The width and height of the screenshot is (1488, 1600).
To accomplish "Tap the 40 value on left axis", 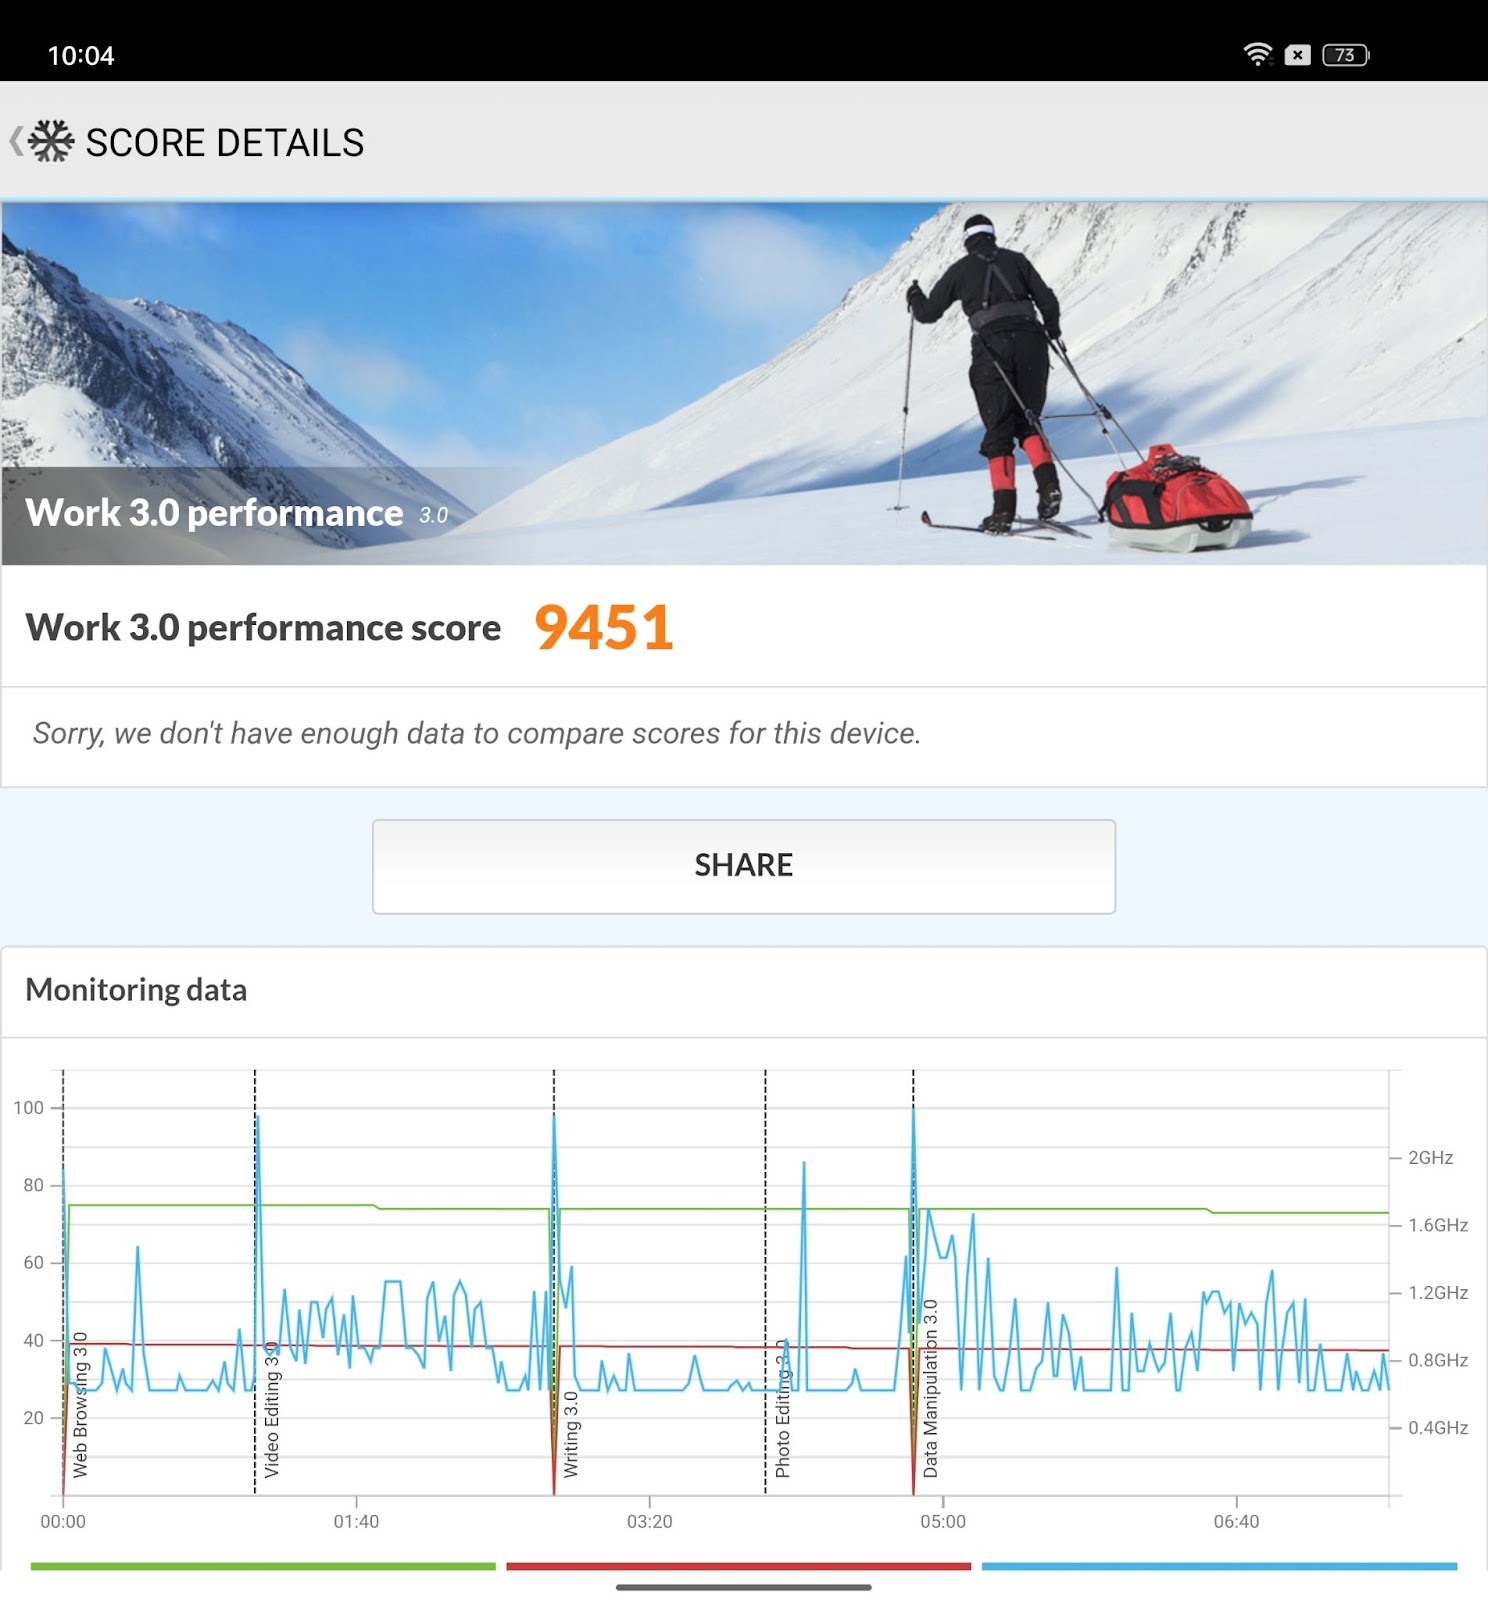I will click(34, 1340).
